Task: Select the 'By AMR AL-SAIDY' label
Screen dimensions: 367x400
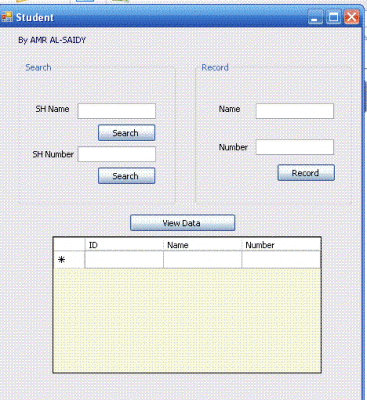Action: 52,40
